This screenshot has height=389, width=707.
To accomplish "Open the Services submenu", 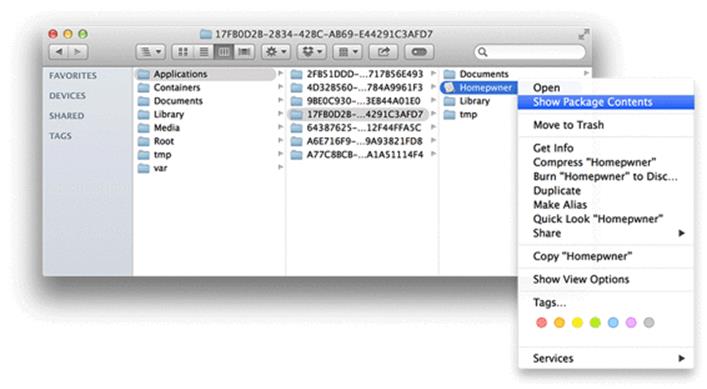I will (606, 358).
